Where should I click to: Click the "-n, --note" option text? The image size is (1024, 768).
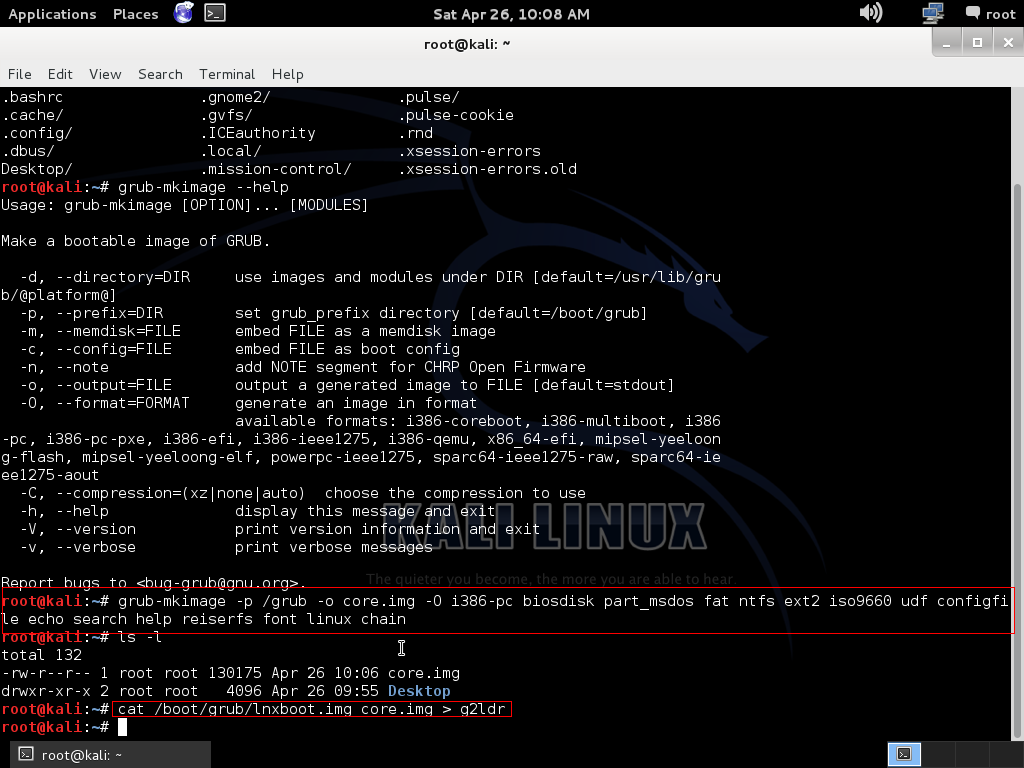64,367
